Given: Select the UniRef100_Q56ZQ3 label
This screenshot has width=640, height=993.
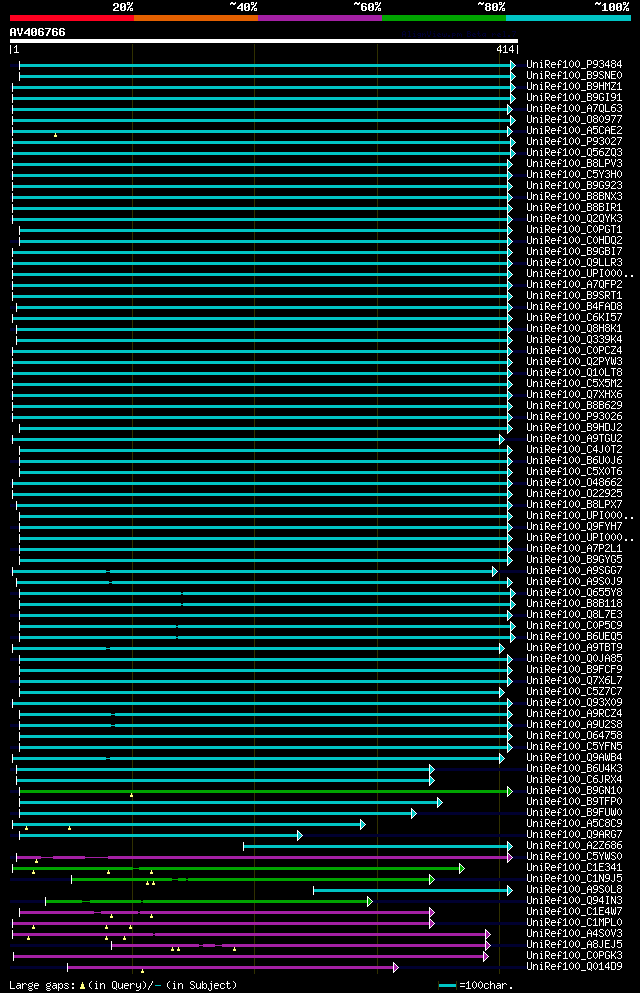Looking at the screenshot, I should pyautogui.click(x=574, y=153).
